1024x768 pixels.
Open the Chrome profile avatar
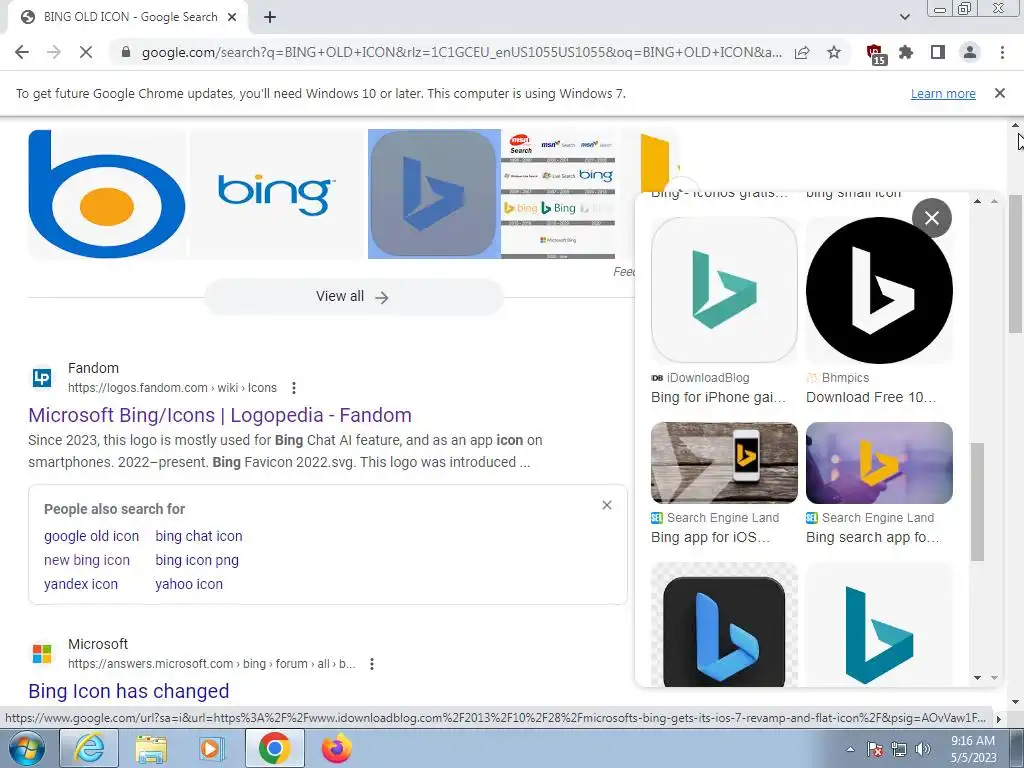(x=970, y=52)
